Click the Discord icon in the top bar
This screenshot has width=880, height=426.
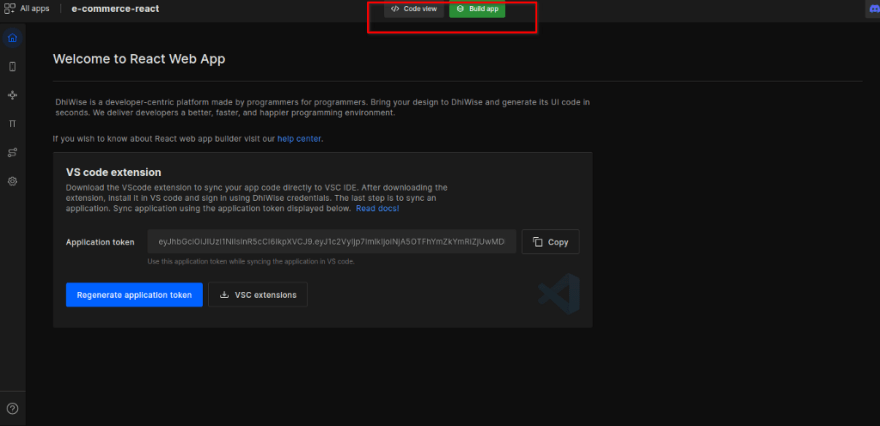[x=873, y=9]
